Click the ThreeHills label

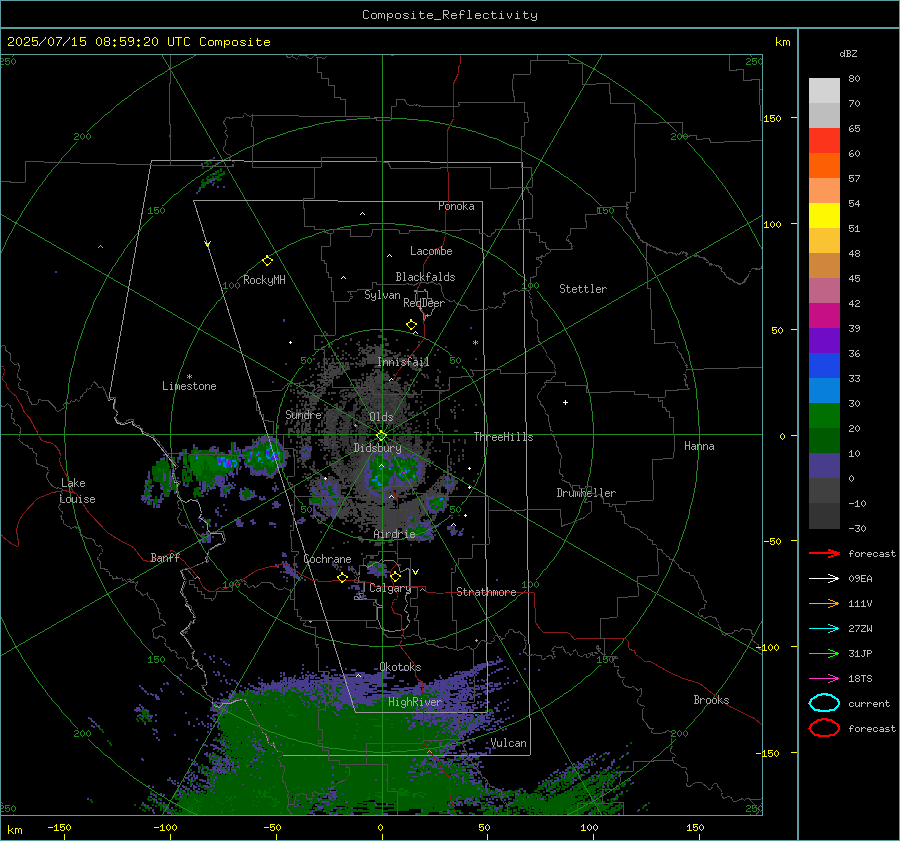pyautogui.click(x=503, y=437)
